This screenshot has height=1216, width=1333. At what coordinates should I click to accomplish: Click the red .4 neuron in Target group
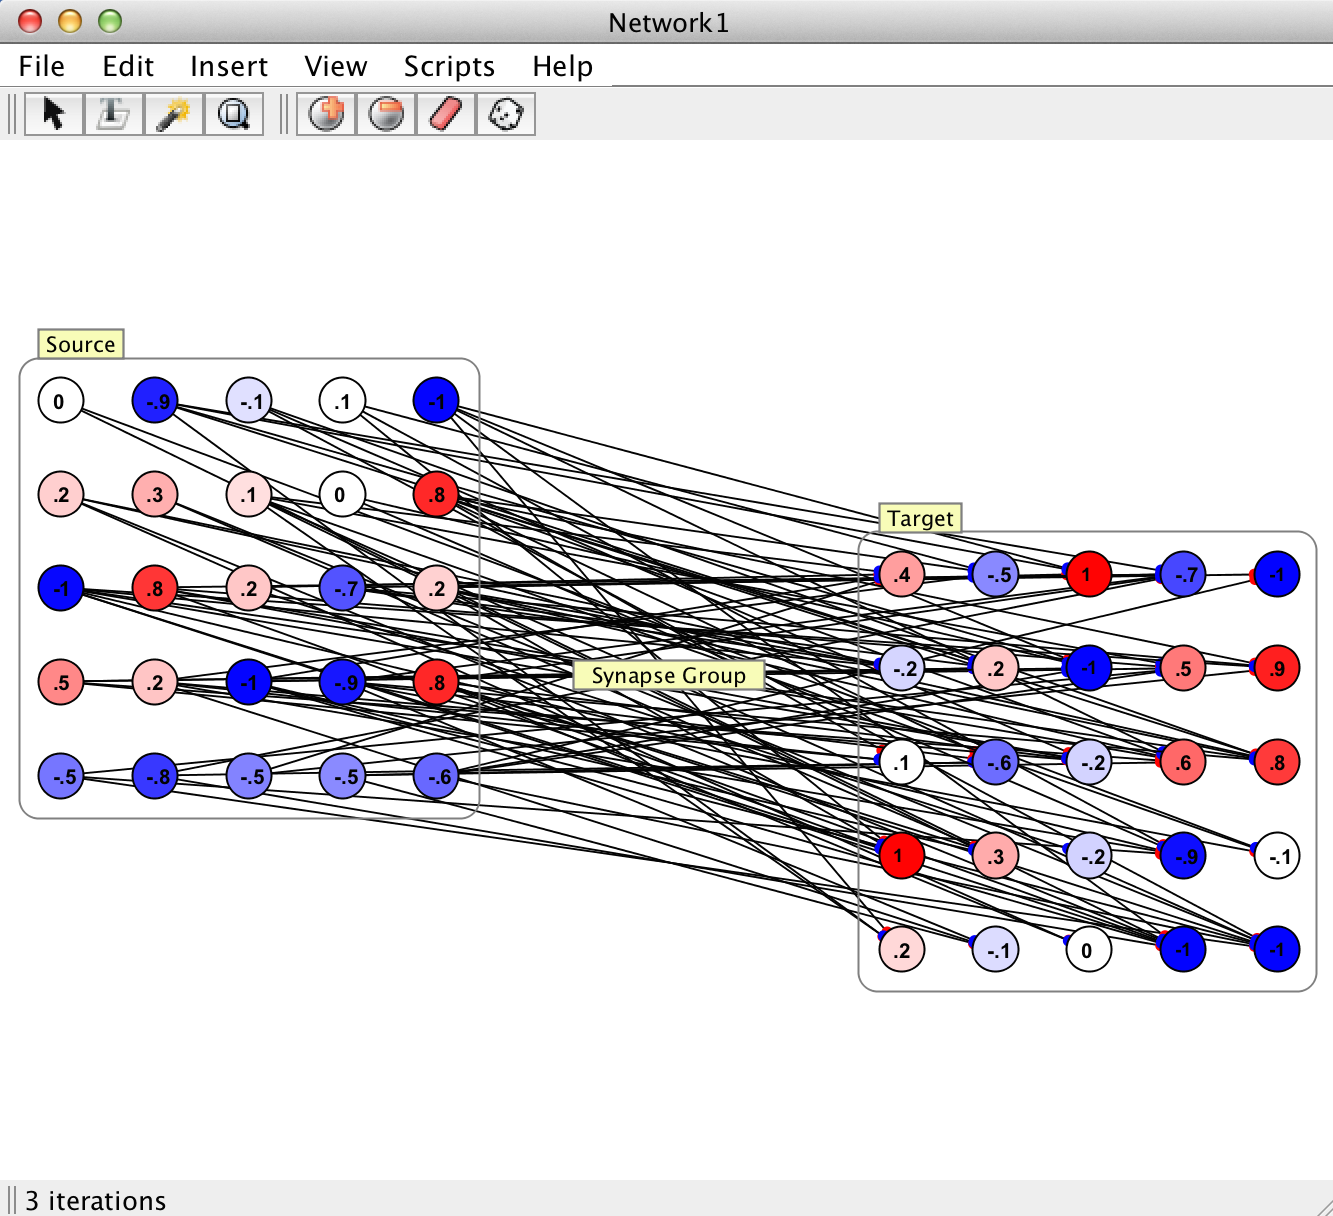point(902,575)
